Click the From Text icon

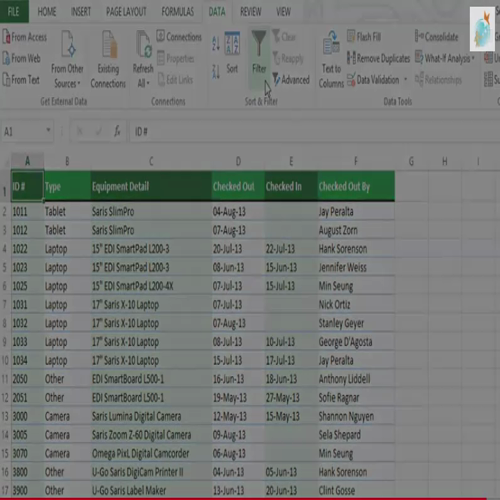point(7,80)
